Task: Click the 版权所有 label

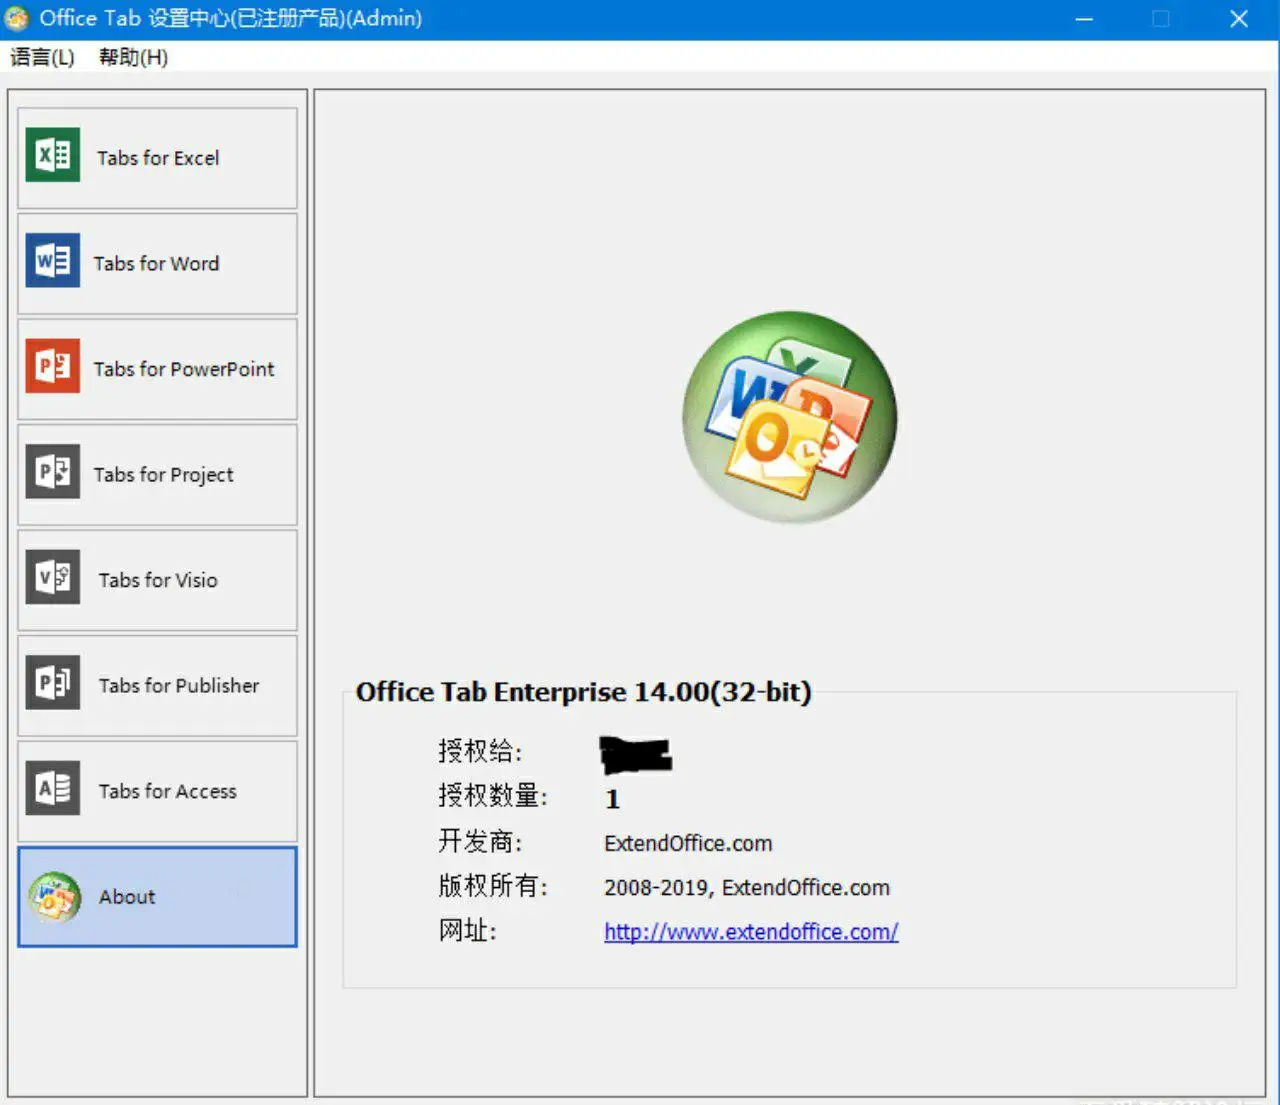Action: [x=493, y=886]
